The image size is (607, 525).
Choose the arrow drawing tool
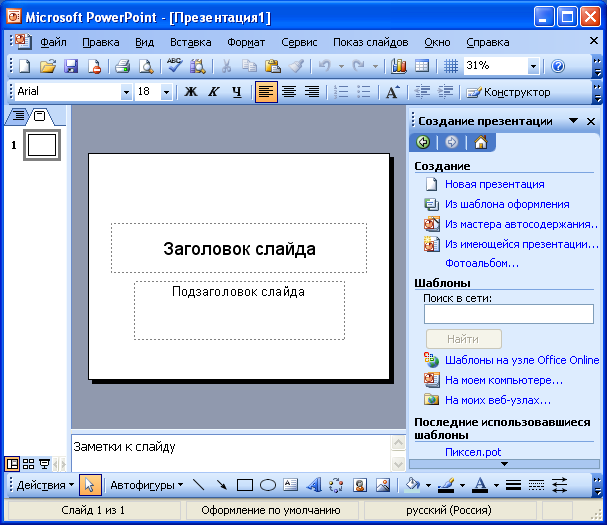click(x=221, y=485)
